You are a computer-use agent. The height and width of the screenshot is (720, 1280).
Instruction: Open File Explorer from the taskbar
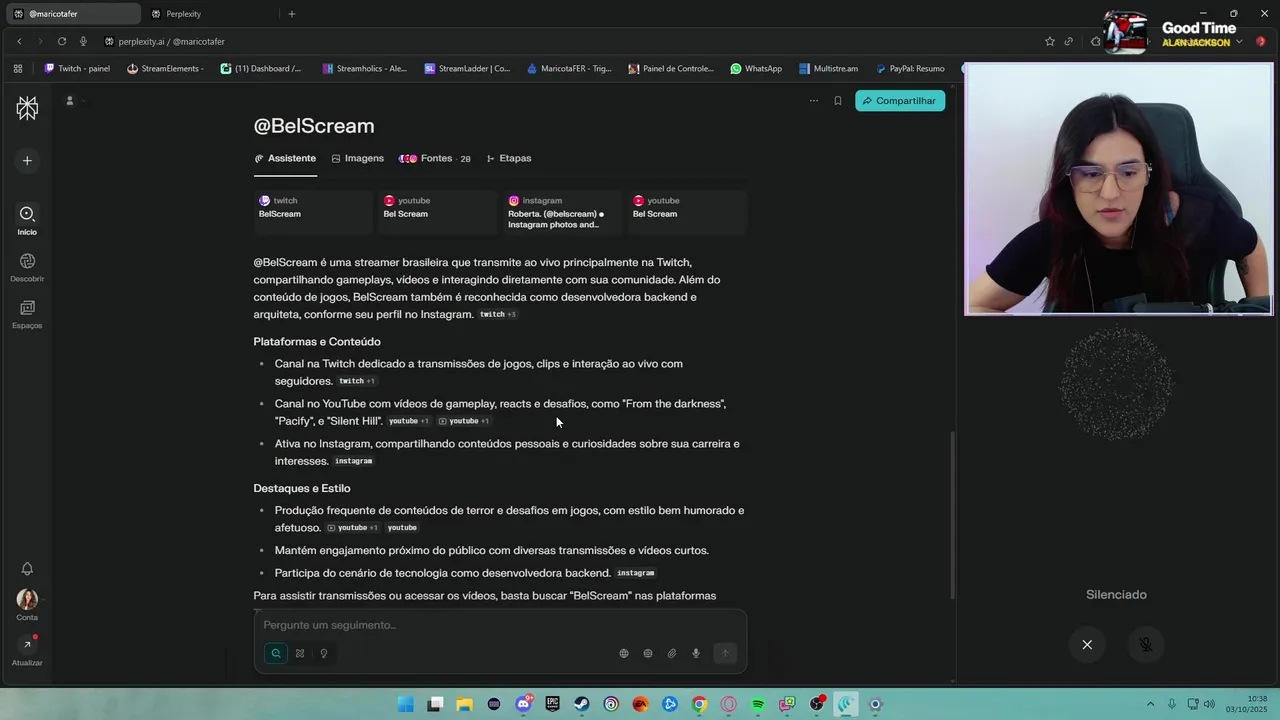(x=464, y=705)
